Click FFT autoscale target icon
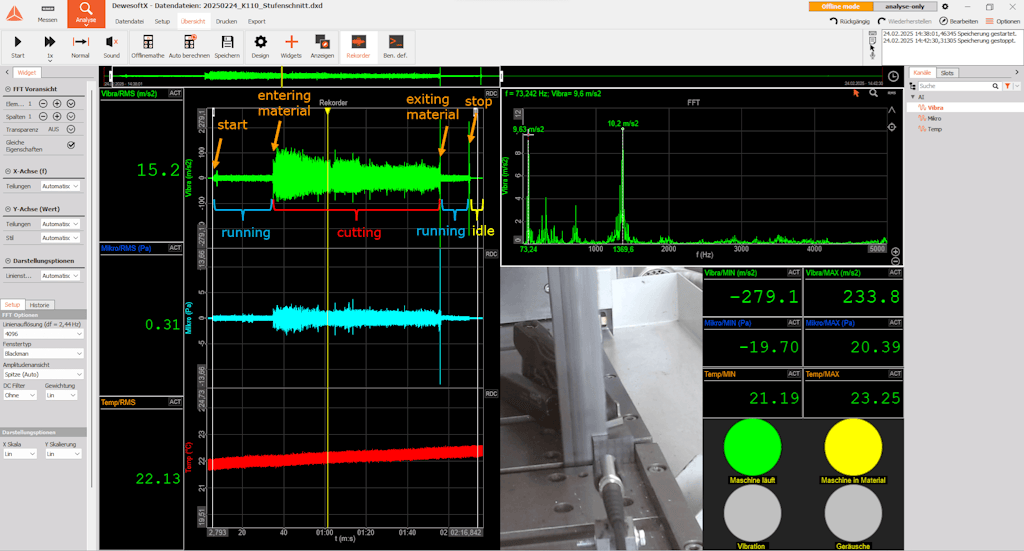Screen dimensions: 1024x551 coord(891,127)
